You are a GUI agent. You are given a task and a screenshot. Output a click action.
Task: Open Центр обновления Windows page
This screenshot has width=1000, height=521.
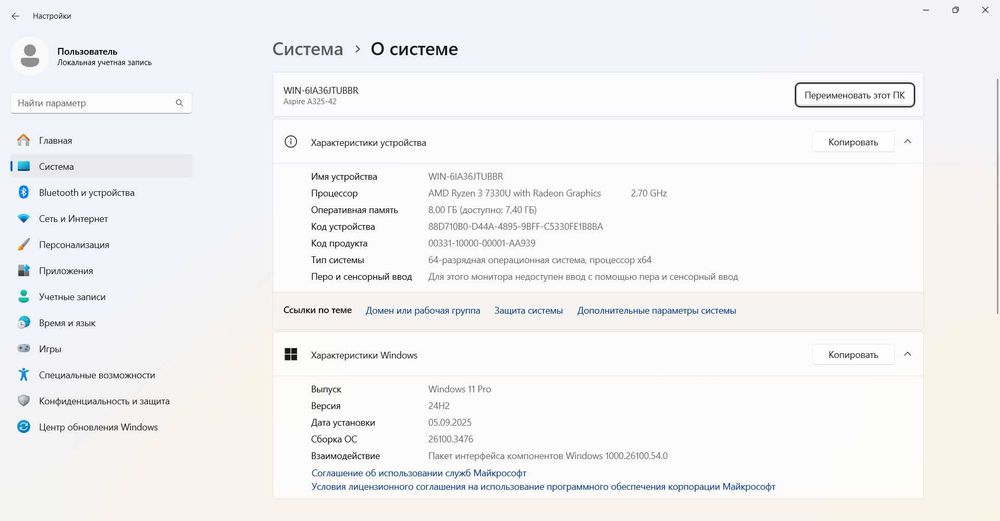(x=101, y=428)
